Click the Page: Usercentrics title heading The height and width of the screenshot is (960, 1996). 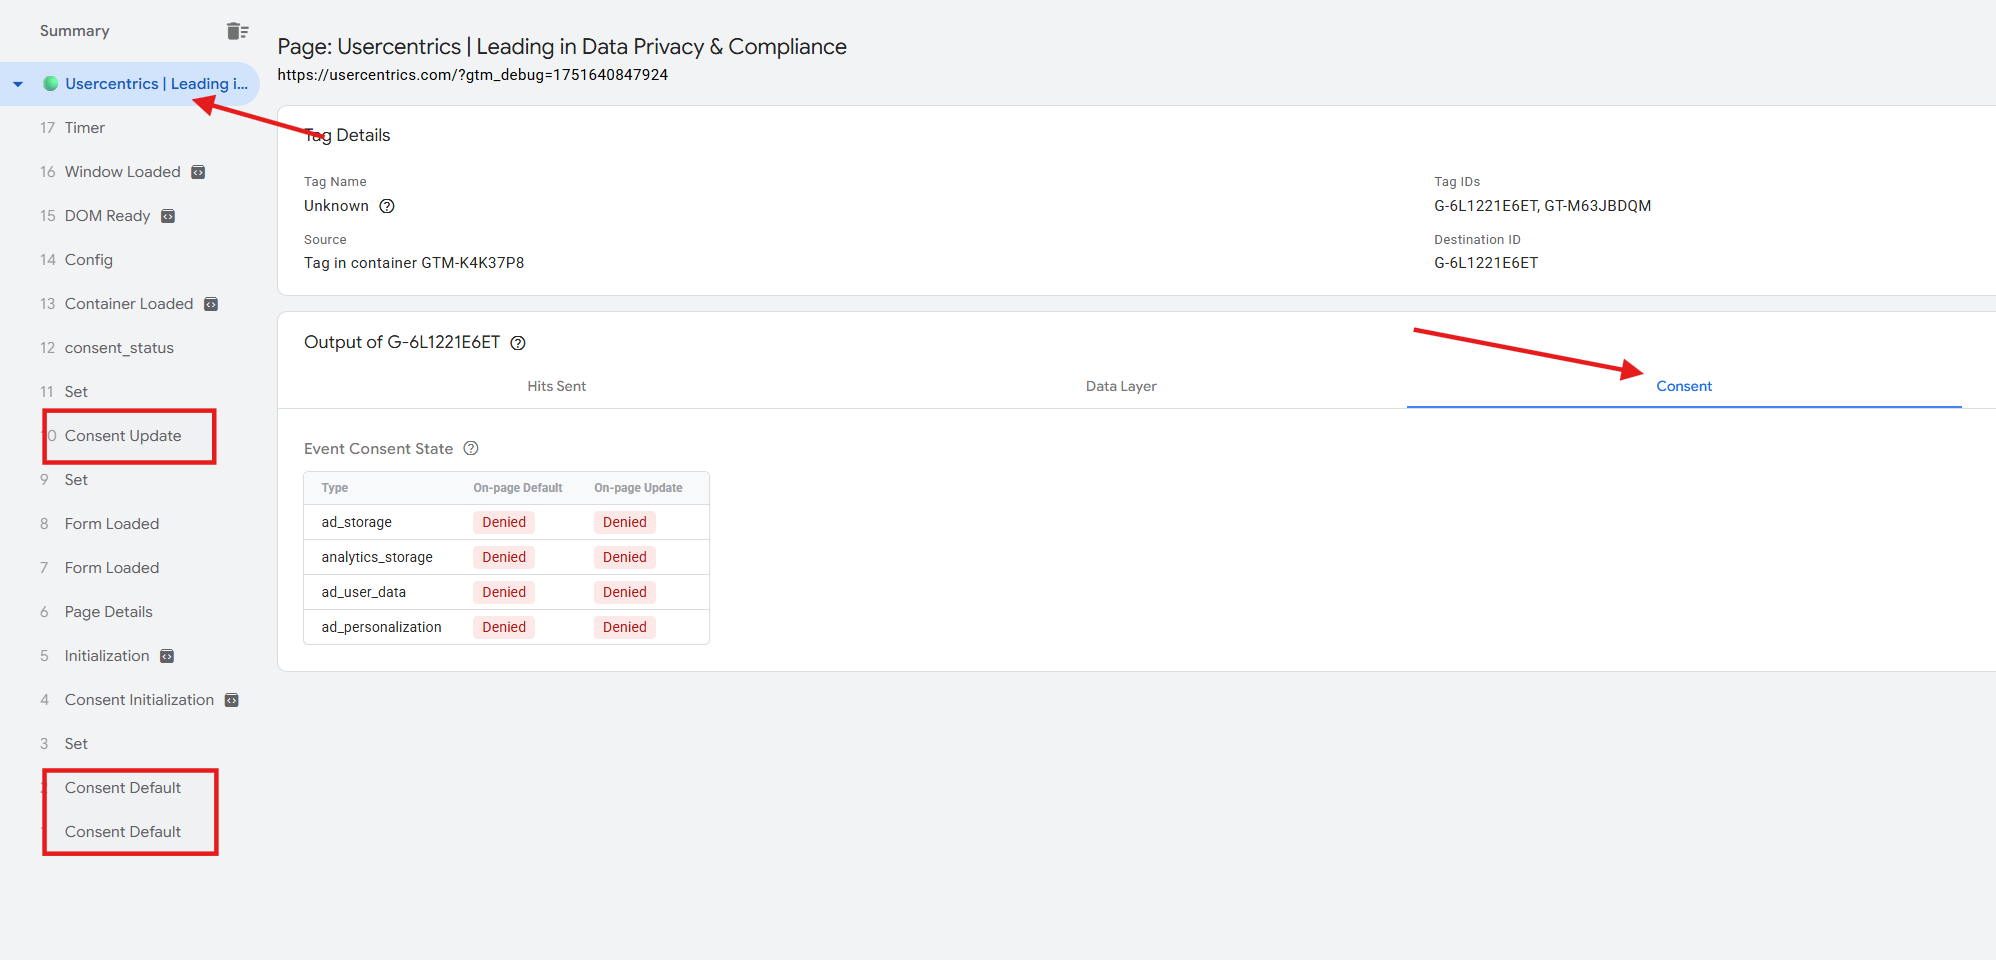pyautogui.click(x=562, y=47)
